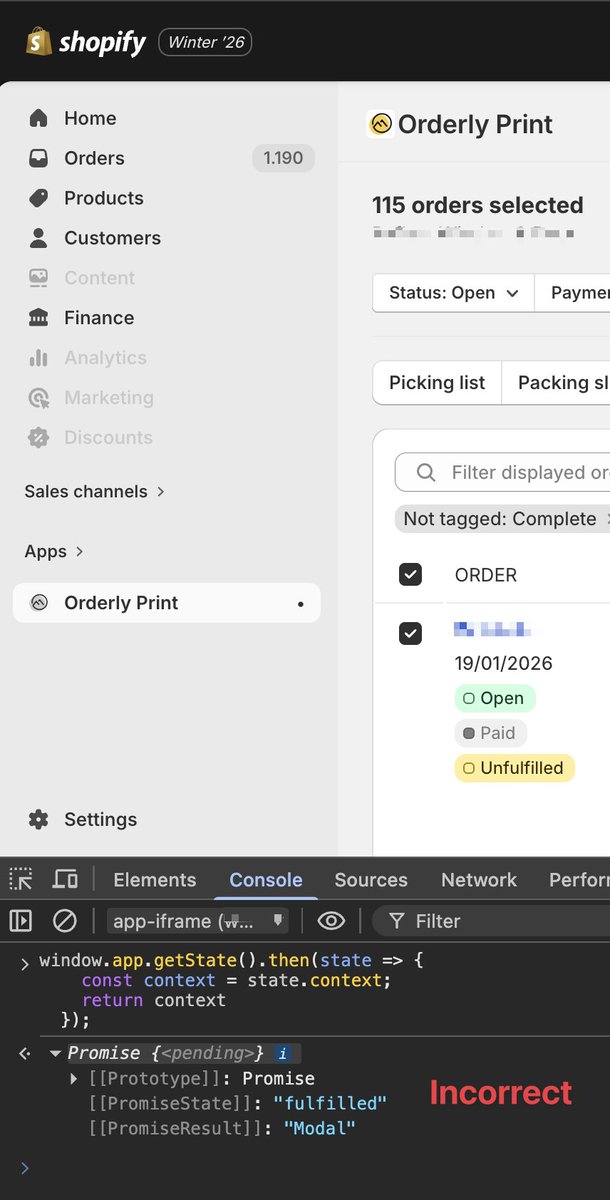
Task: Open Orderly Print app in sidebar
Action: point(166,603)
